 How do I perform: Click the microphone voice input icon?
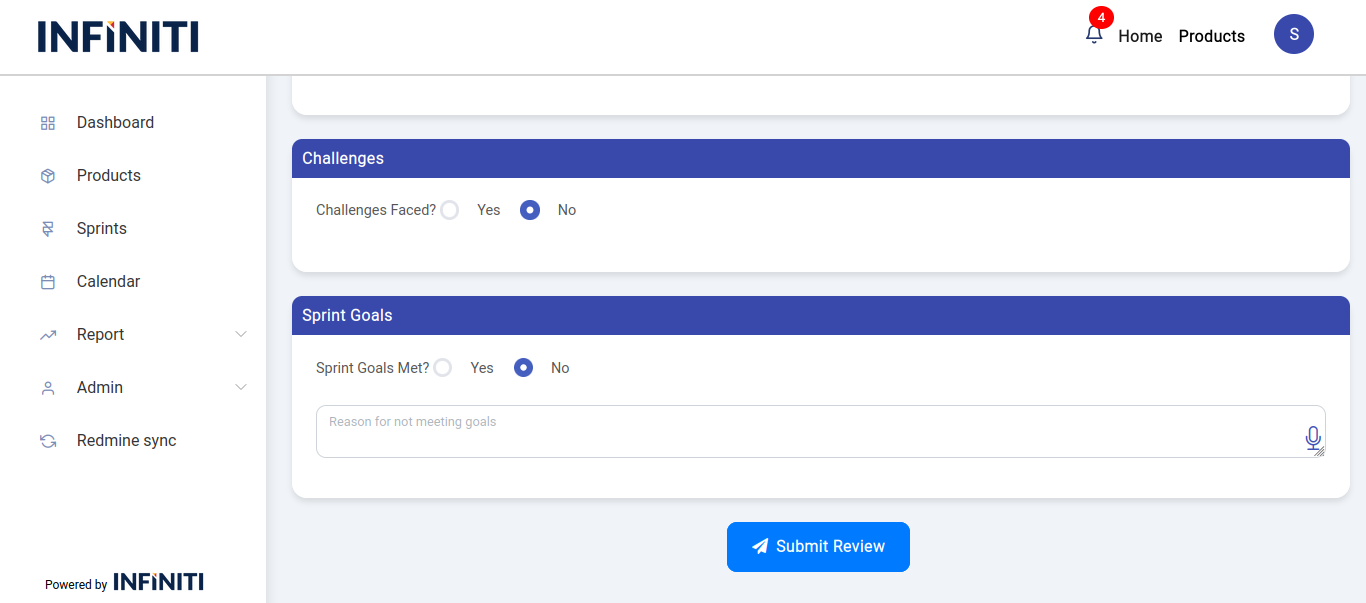[1313, 438]
